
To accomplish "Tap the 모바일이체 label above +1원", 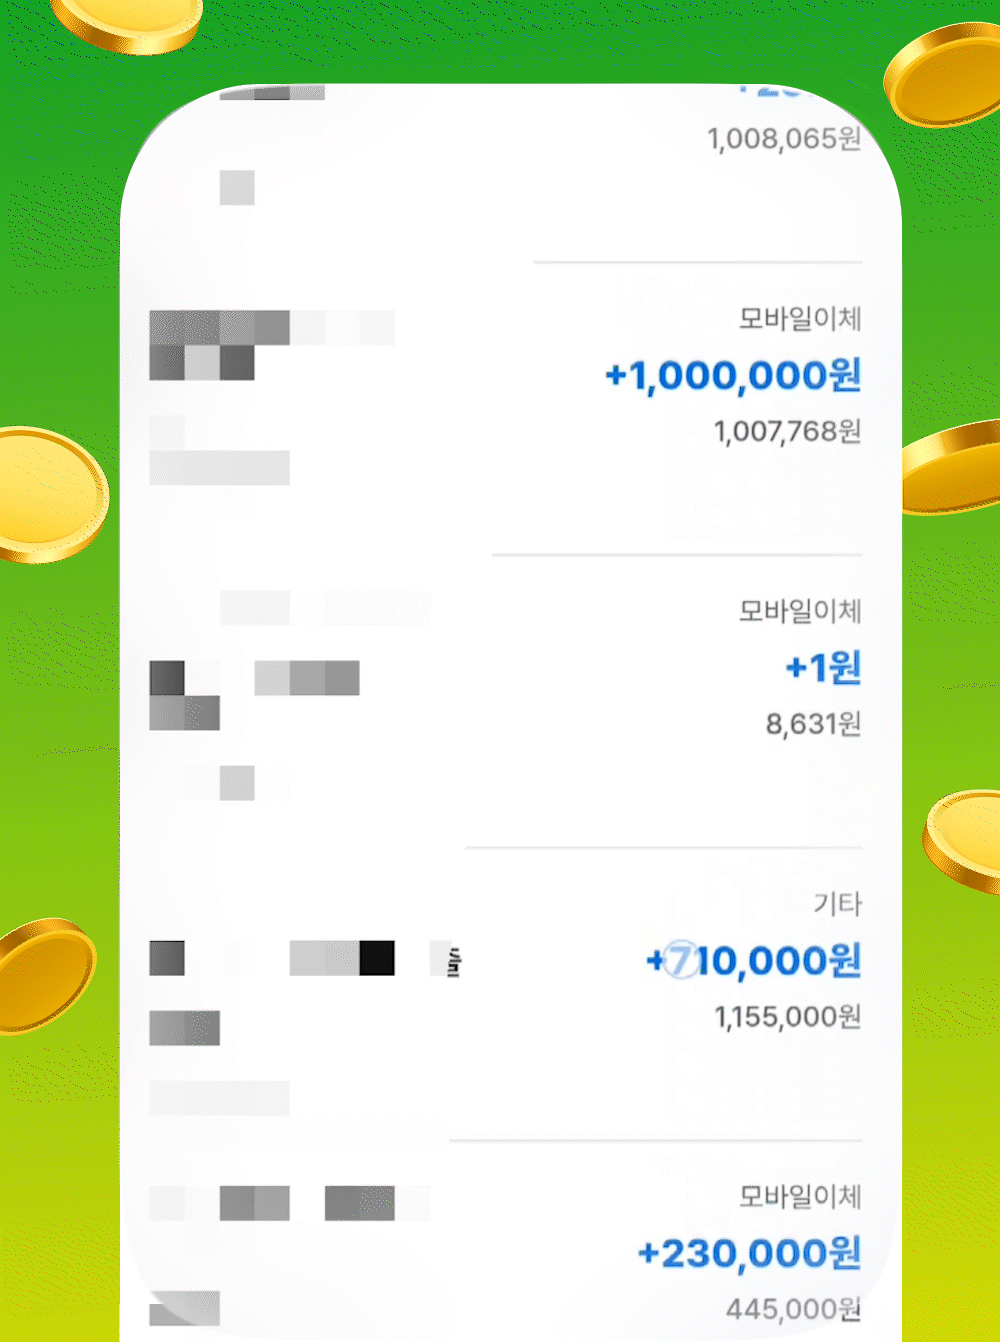I will point(800,611).
